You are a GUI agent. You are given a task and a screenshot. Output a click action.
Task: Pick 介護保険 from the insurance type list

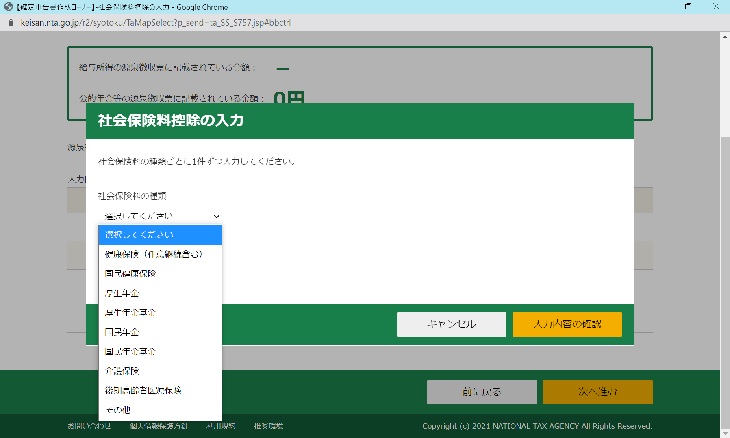point(160,371)
